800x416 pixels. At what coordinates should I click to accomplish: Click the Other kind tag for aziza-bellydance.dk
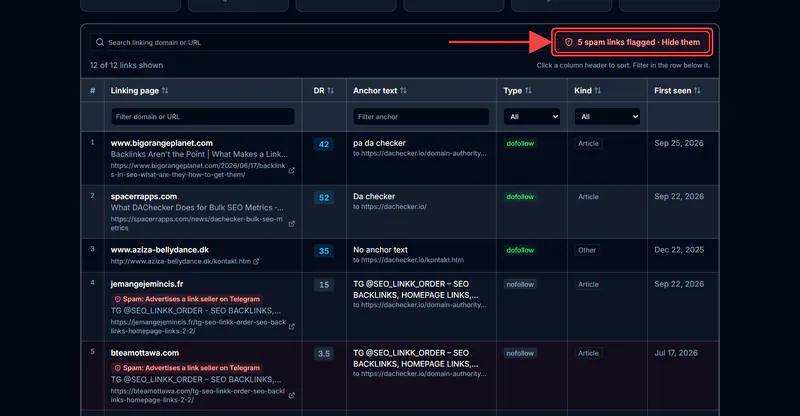pos(587,250)
